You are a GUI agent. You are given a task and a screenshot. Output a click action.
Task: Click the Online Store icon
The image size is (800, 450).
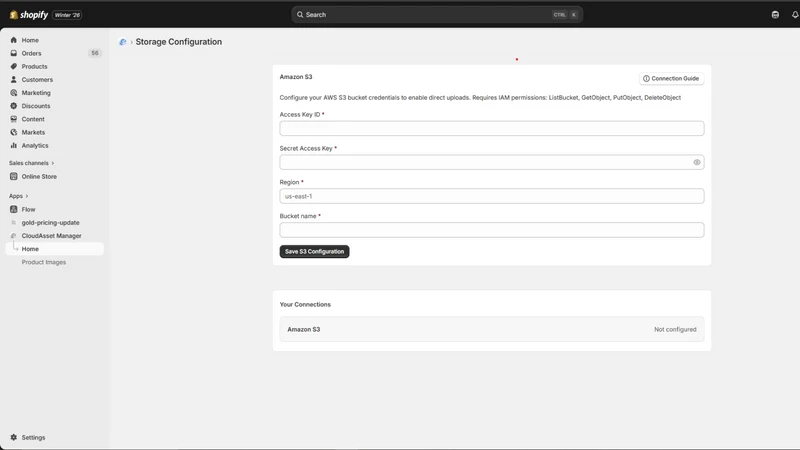tap(14, 177)
